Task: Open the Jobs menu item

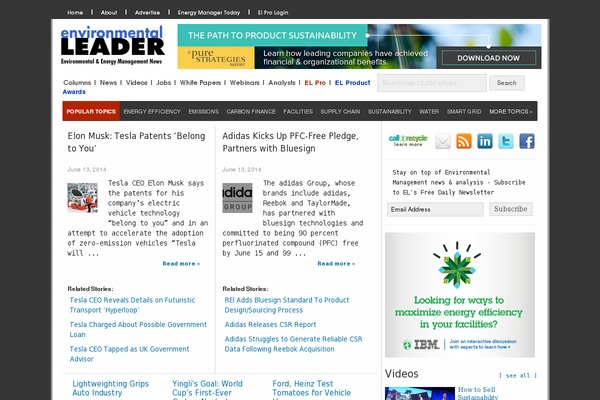Action: coord(163,83)
